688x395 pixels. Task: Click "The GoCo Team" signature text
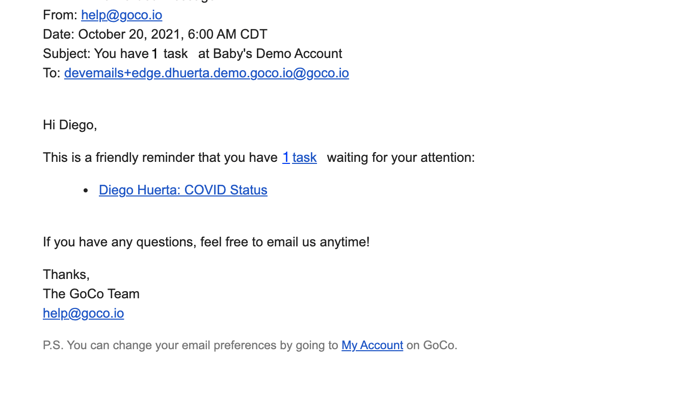click(91, 294)
